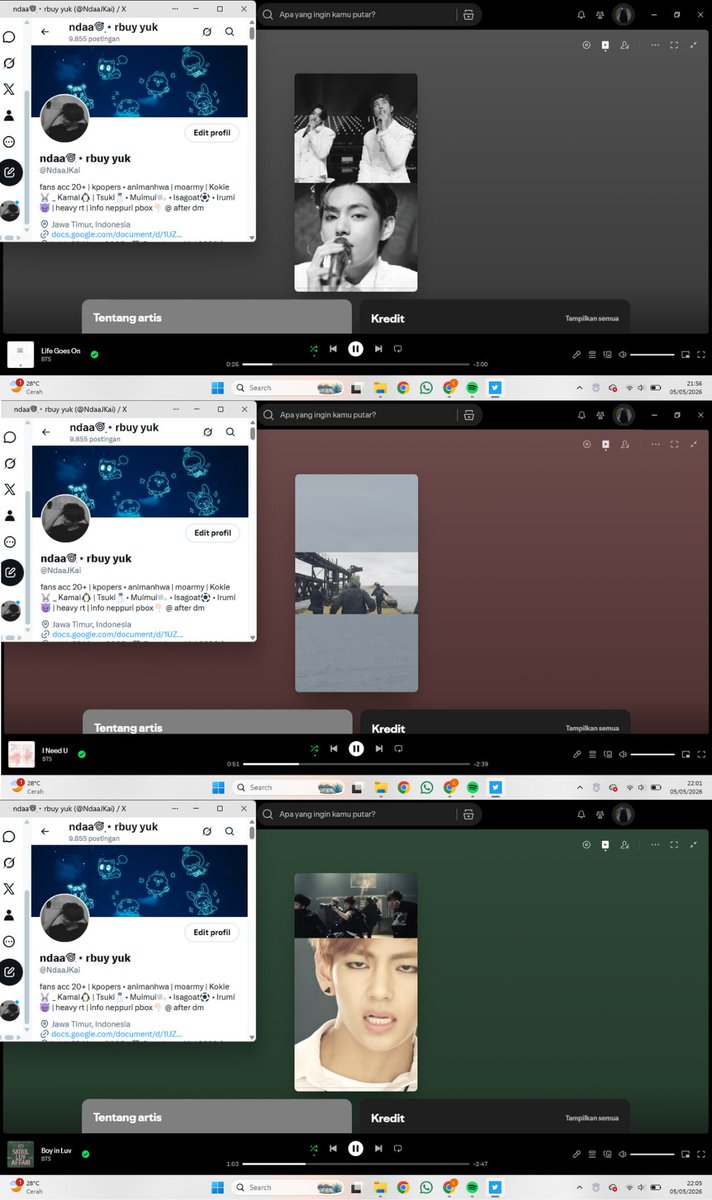Screen dimensions: 712x1200
Task: Show hidden tray icons in taskbar showing 22:05
Action: coord(579,1187)
